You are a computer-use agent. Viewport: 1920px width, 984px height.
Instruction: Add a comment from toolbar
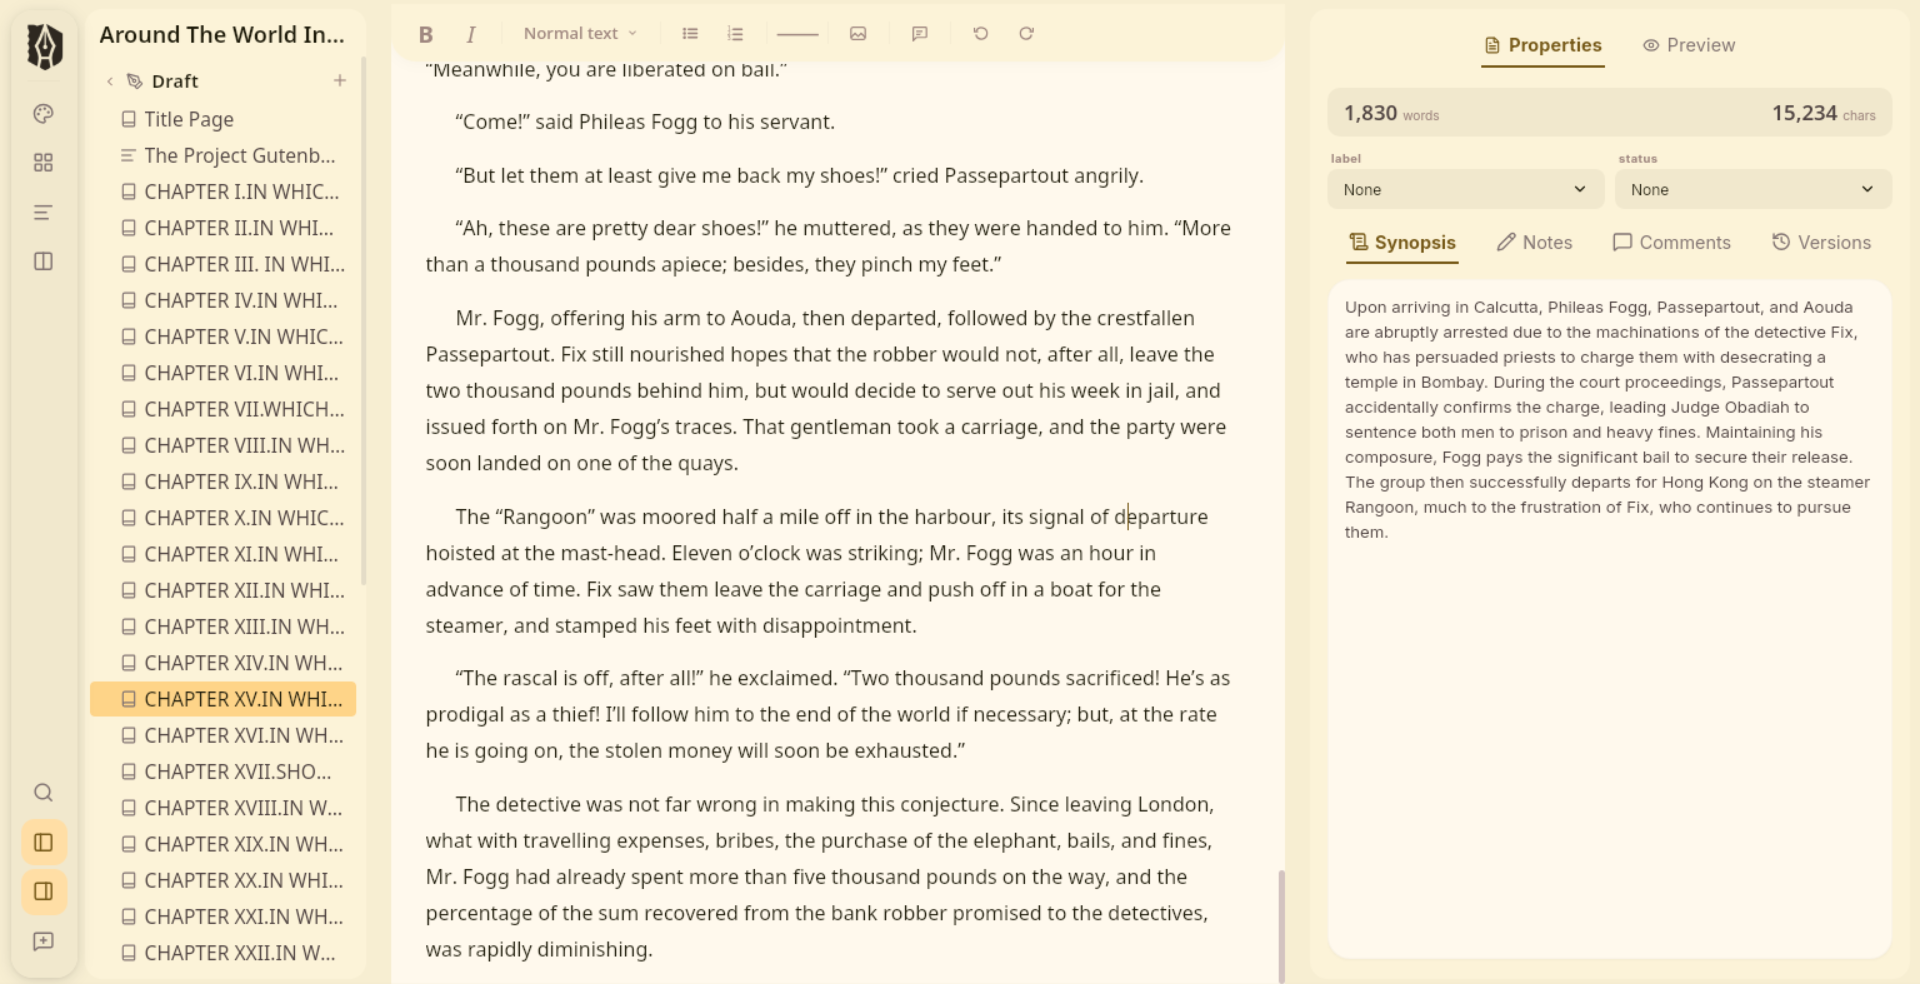920,33
